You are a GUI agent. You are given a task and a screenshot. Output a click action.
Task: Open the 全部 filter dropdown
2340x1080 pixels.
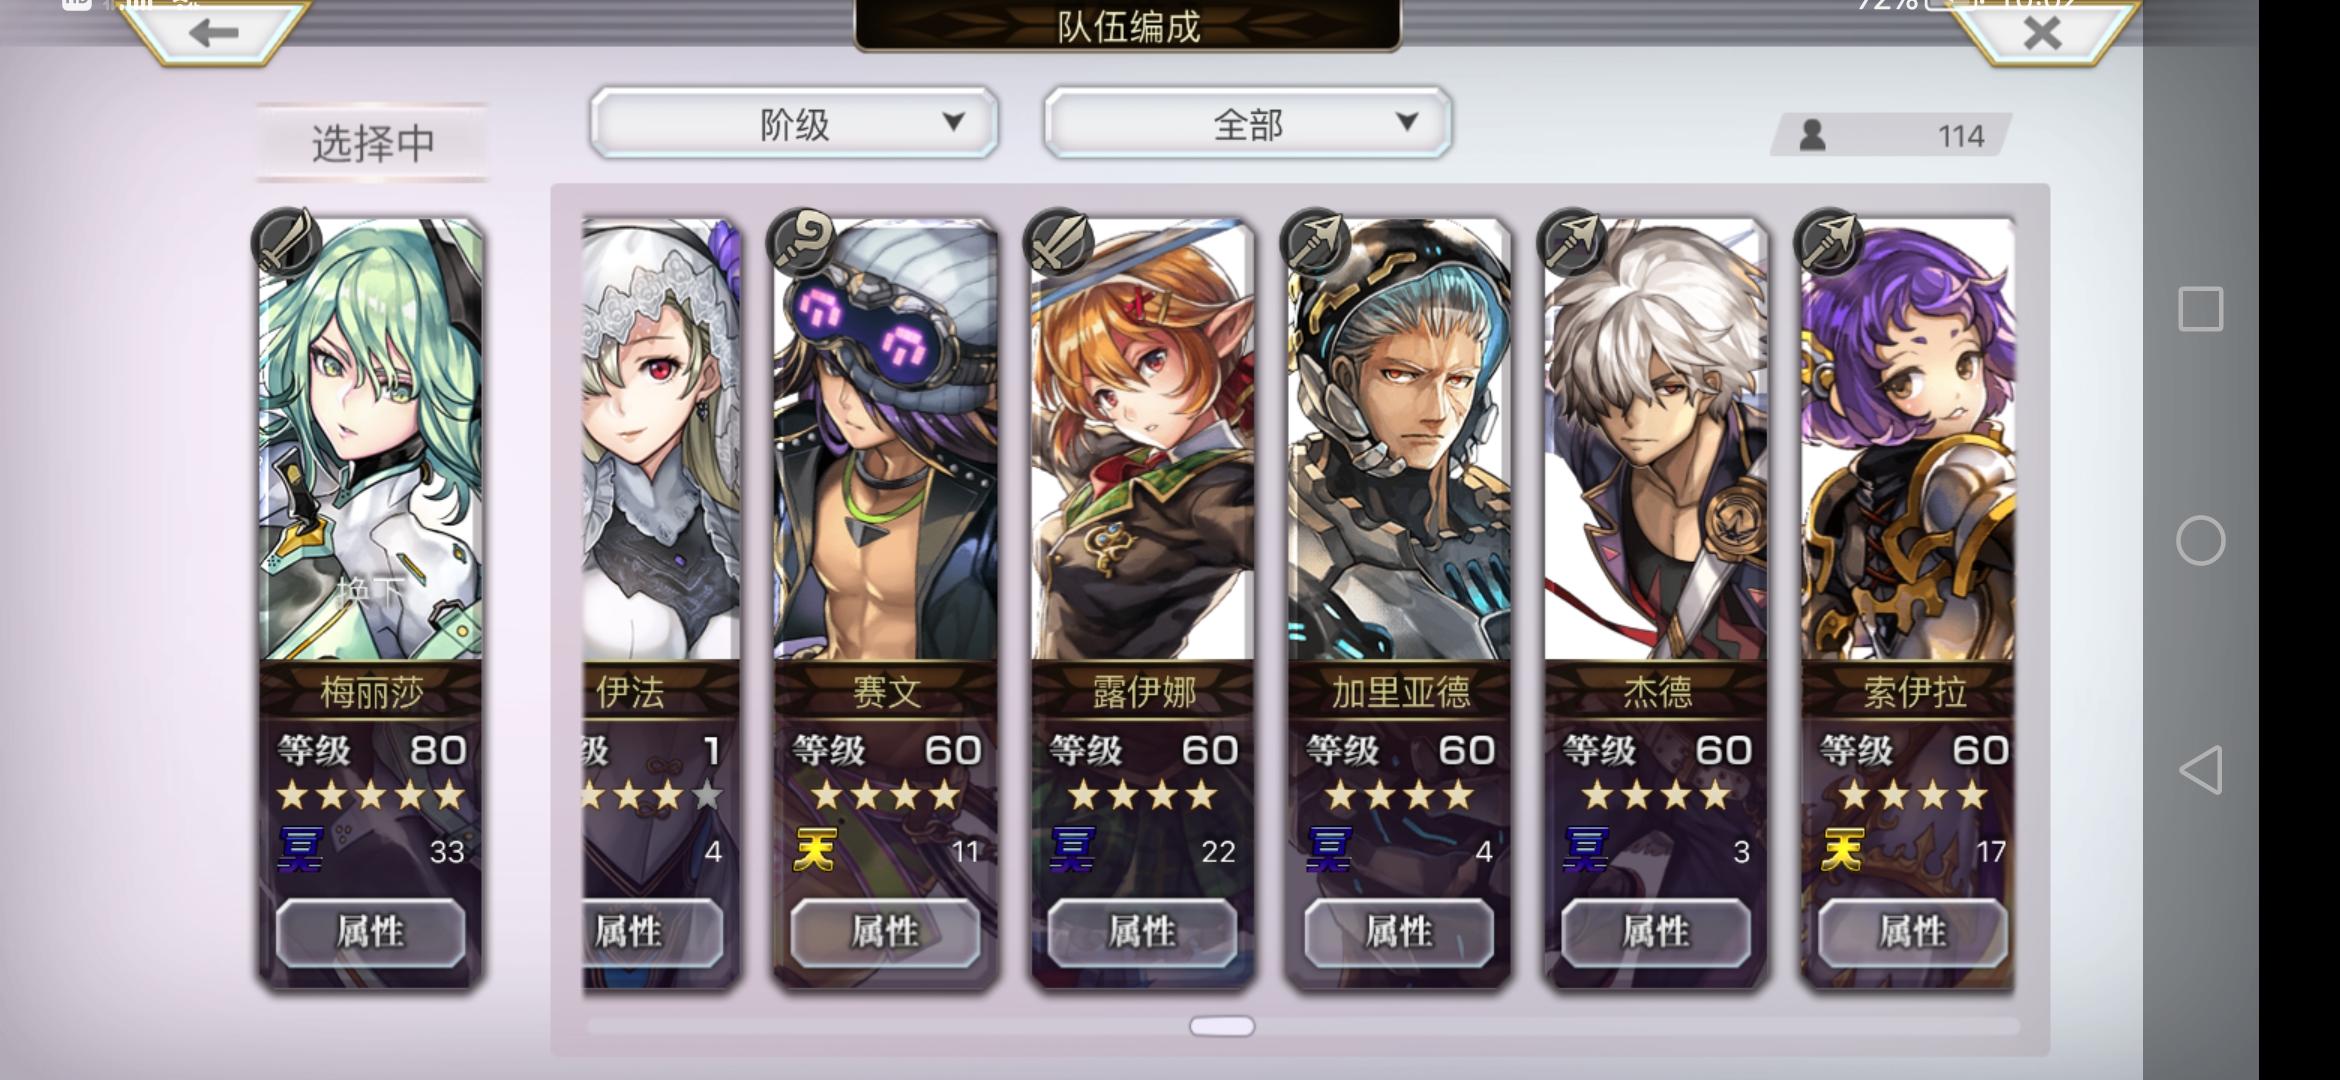(1247, 123)
